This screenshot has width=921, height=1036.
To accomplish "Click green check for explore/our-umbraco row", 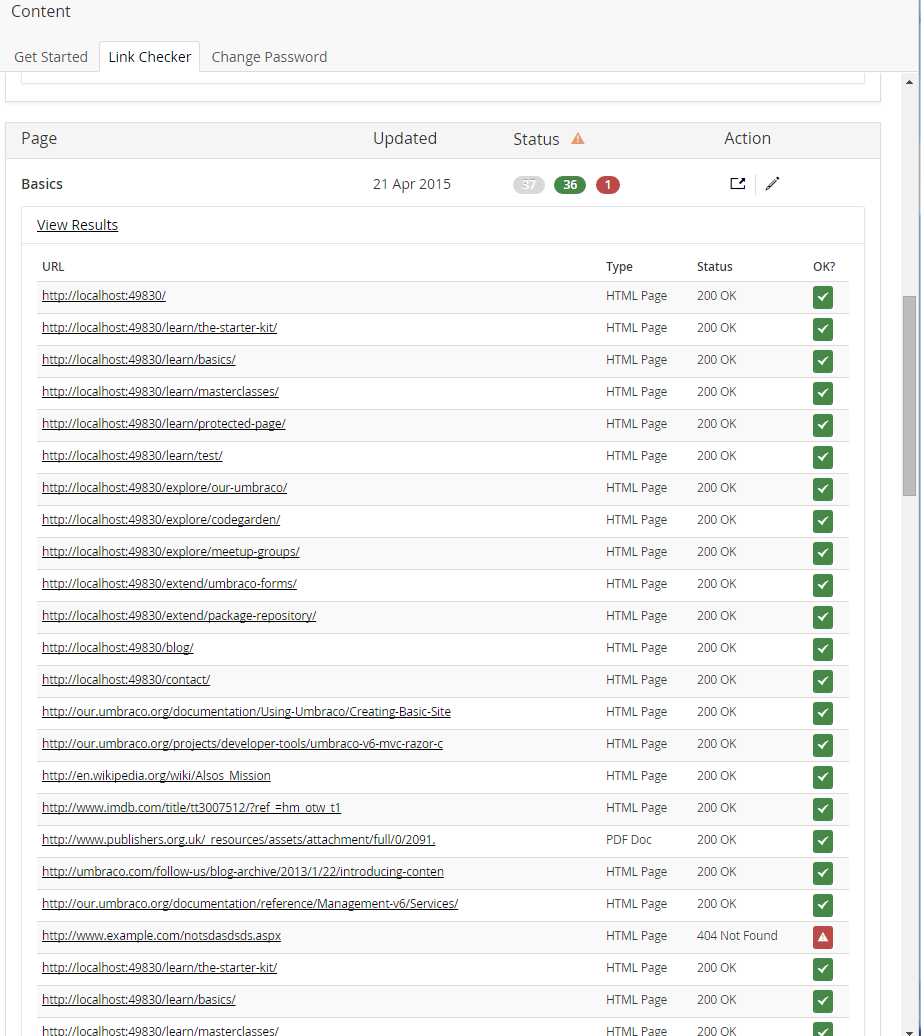I will (x=823, y=489).
